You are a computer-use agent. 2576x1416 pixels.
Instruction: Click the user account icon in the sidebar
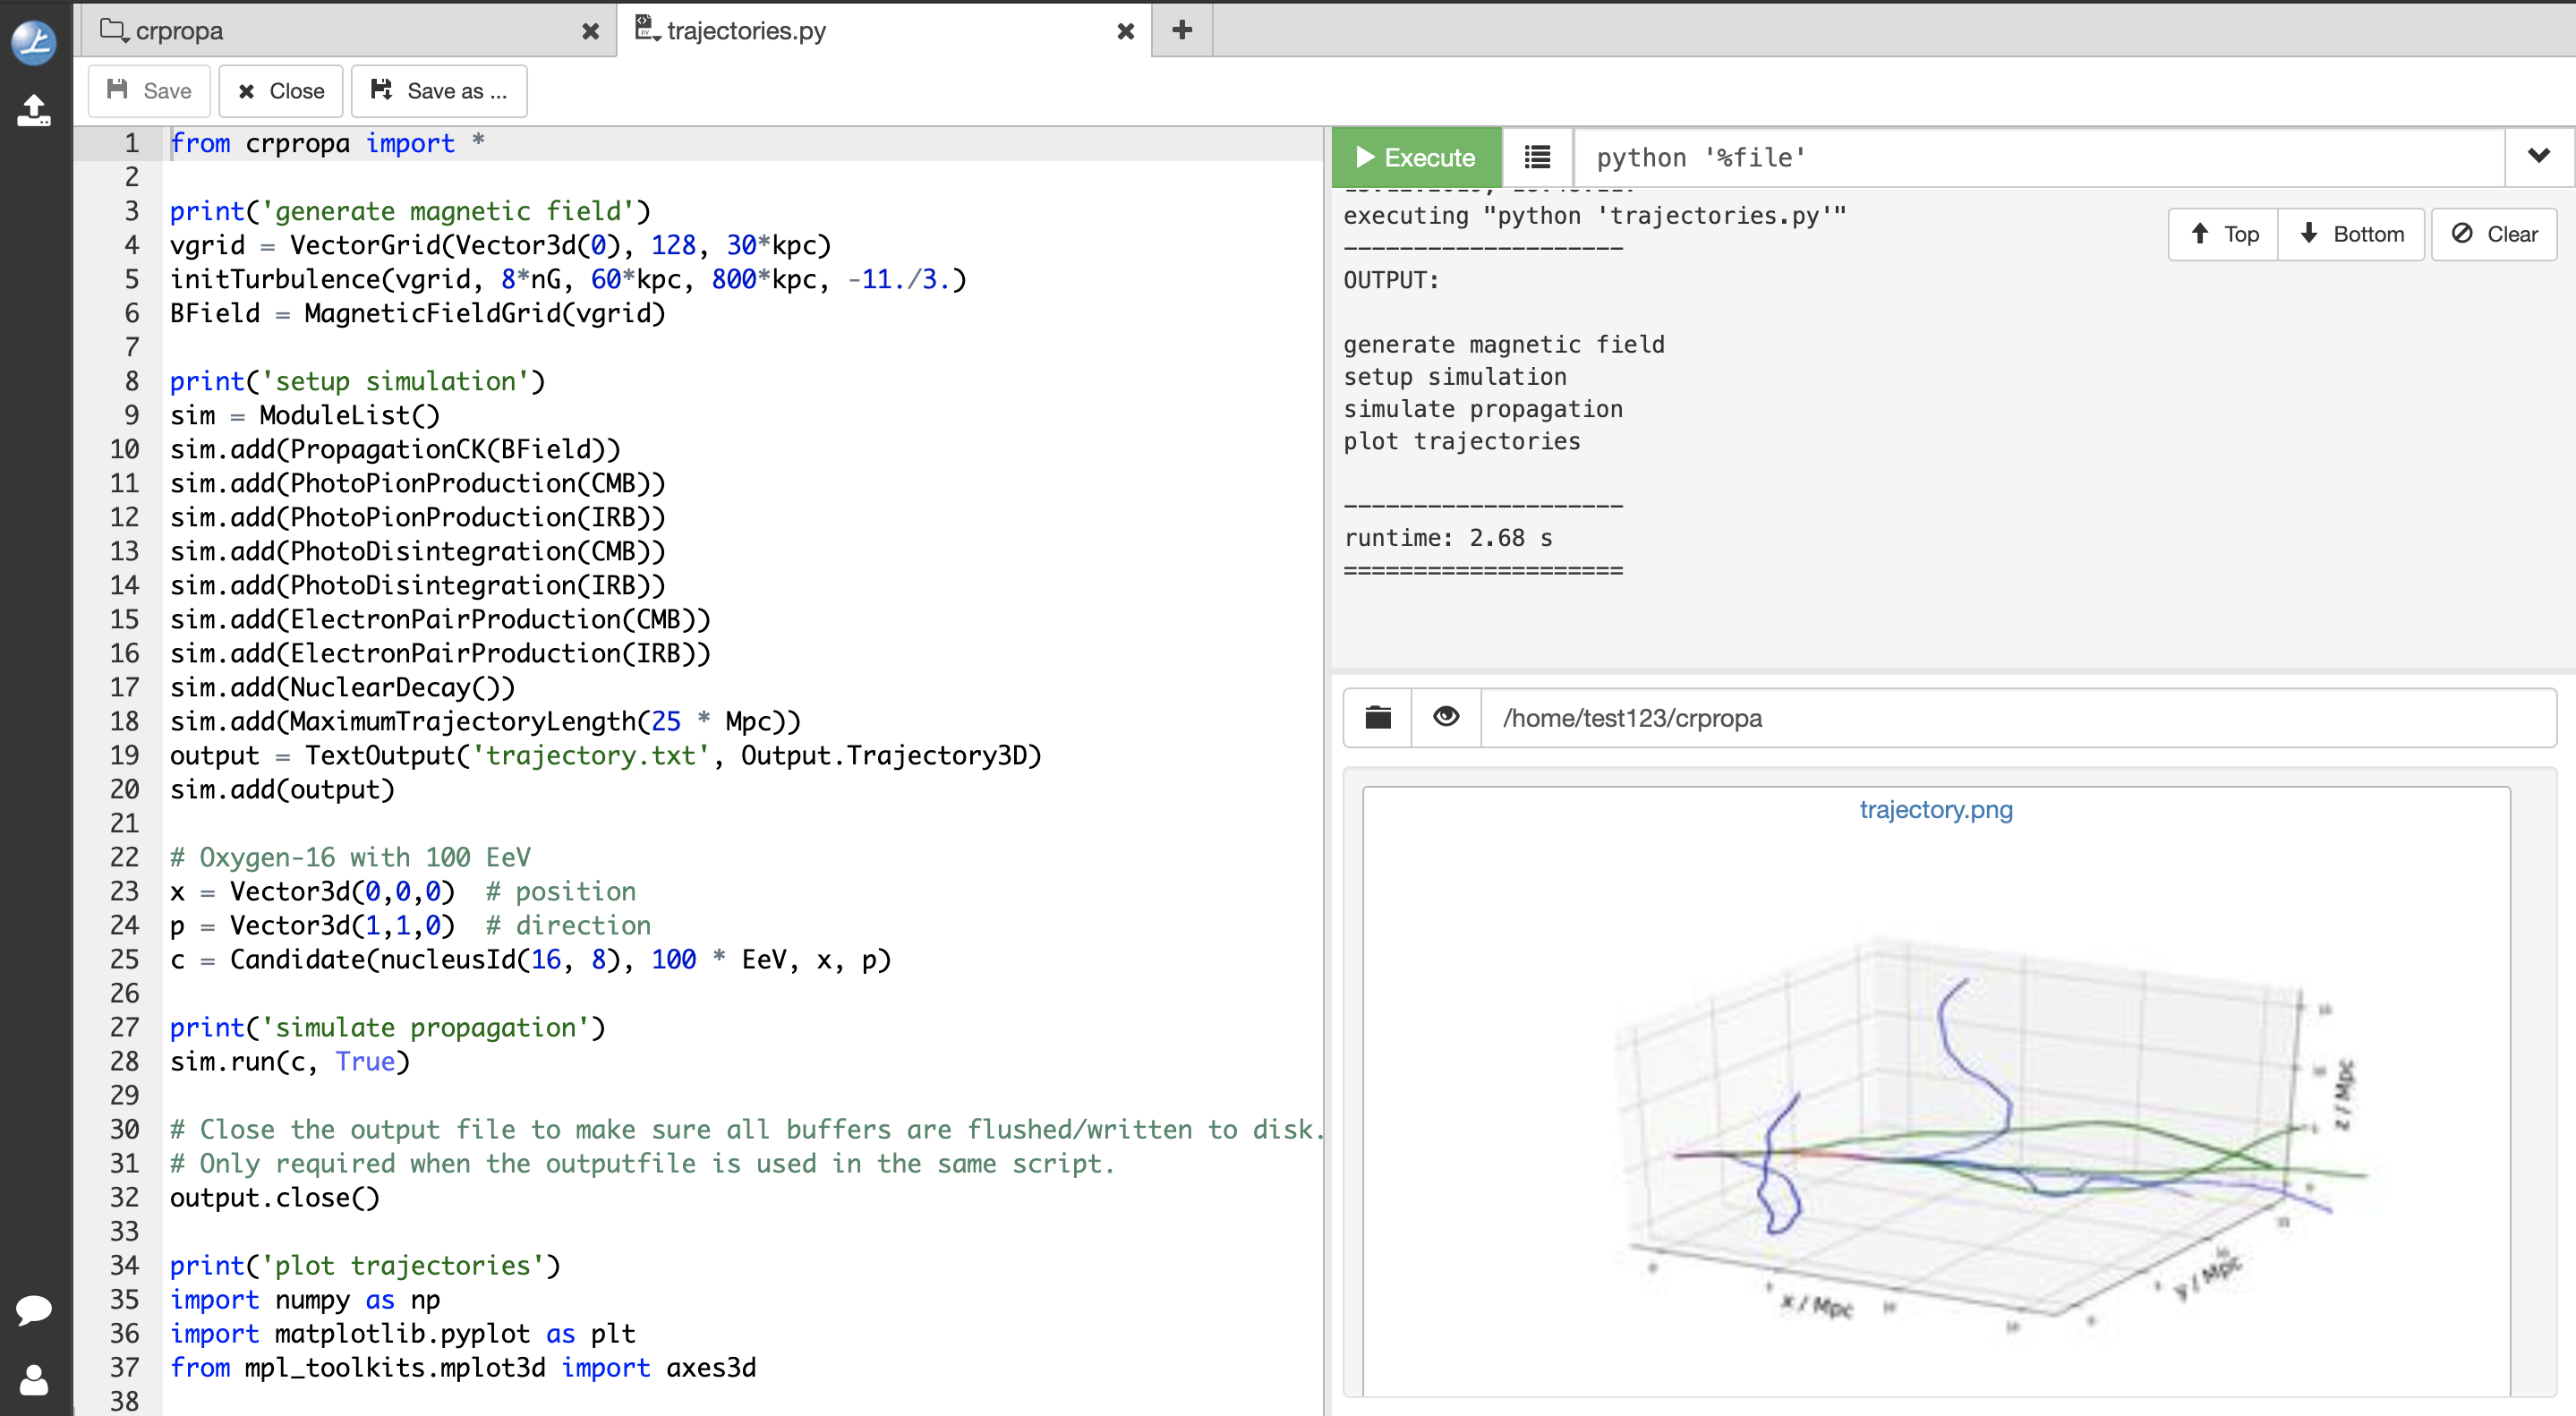(33, 1381)
